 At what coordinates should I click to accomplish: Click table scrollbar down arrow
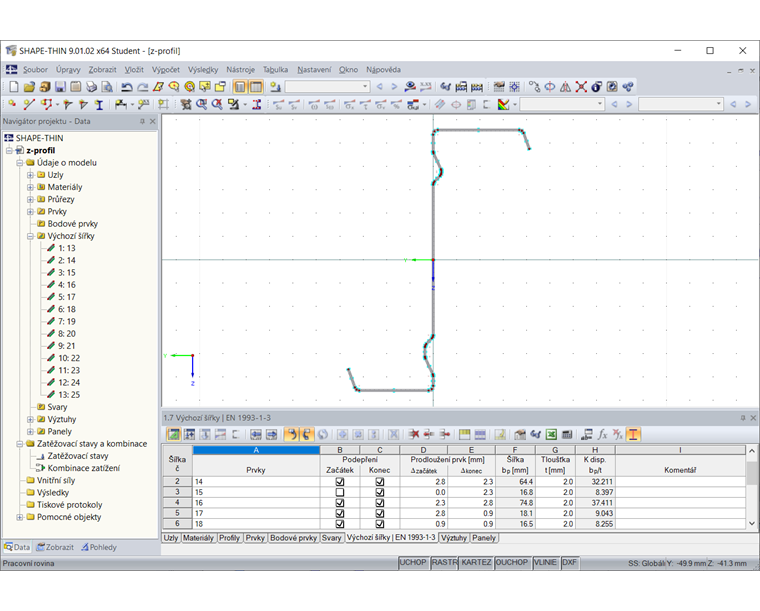pos(752,523)
